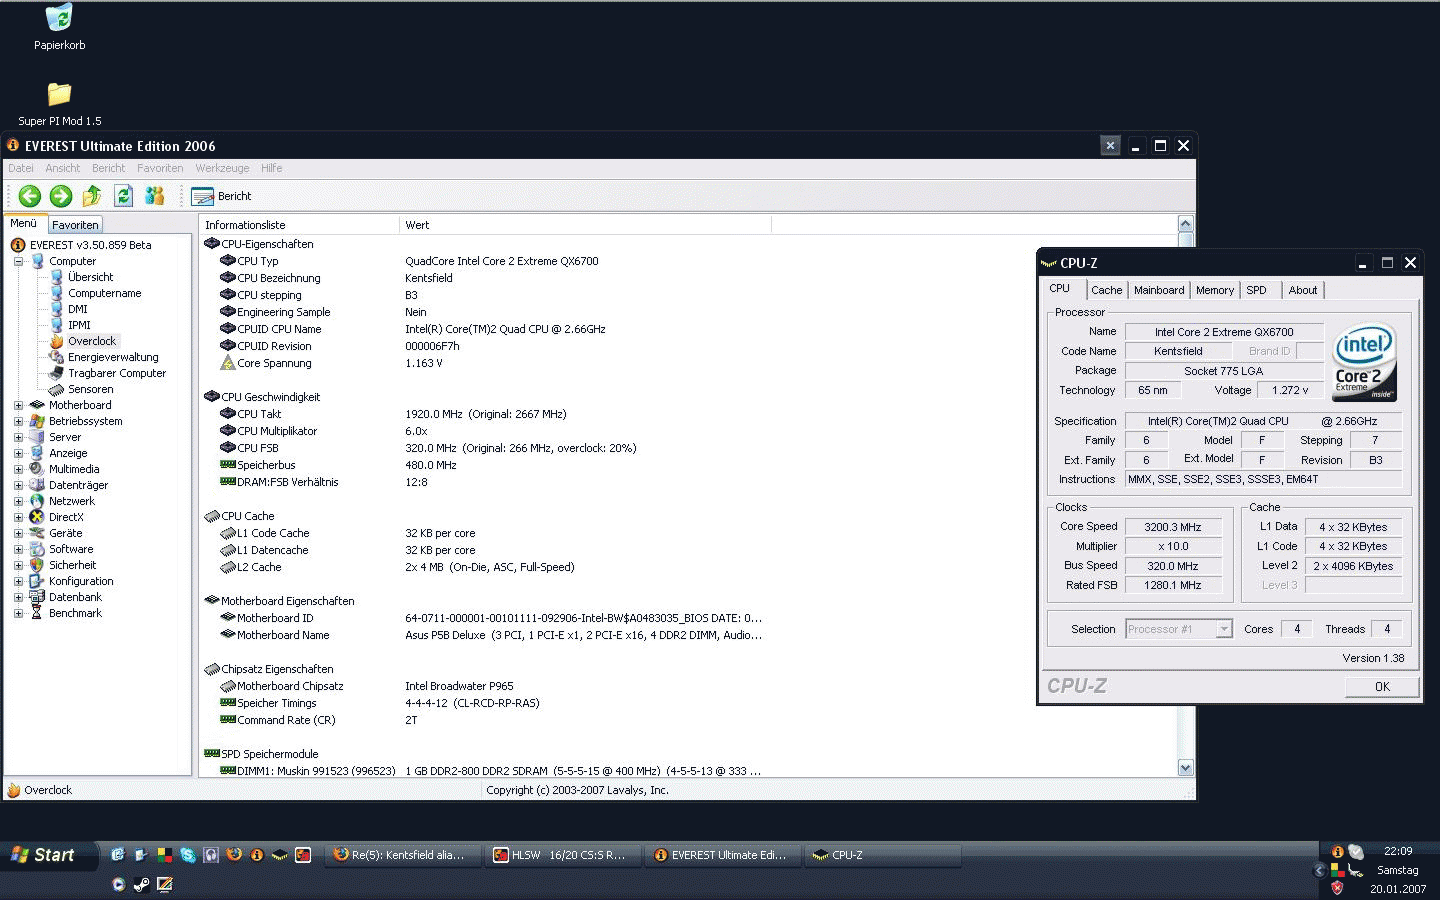Viewport: 1440px width, 900px height.
Task: Switch to CPU-Z taskbar button
Action: 883,855
